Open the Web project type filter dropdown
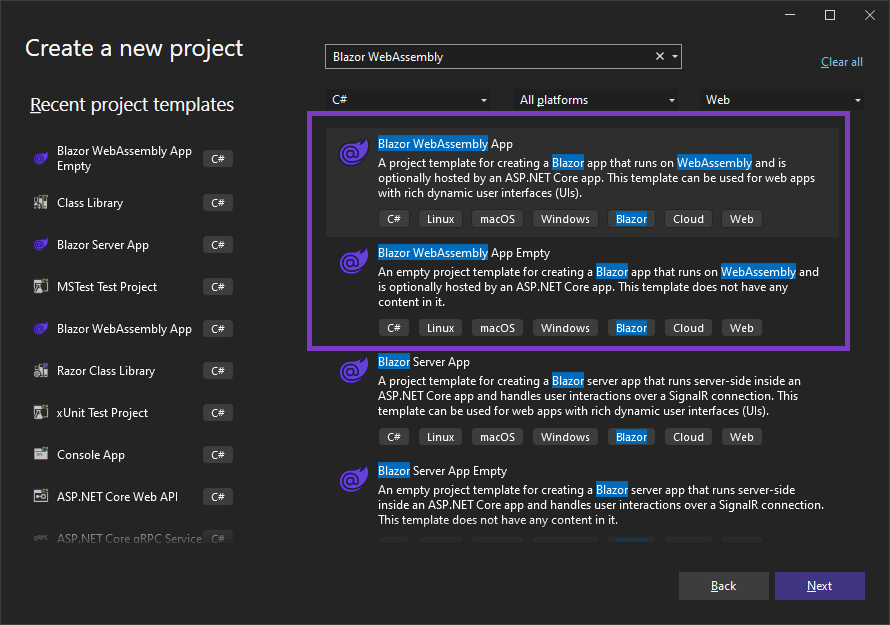 pos(782,100)
